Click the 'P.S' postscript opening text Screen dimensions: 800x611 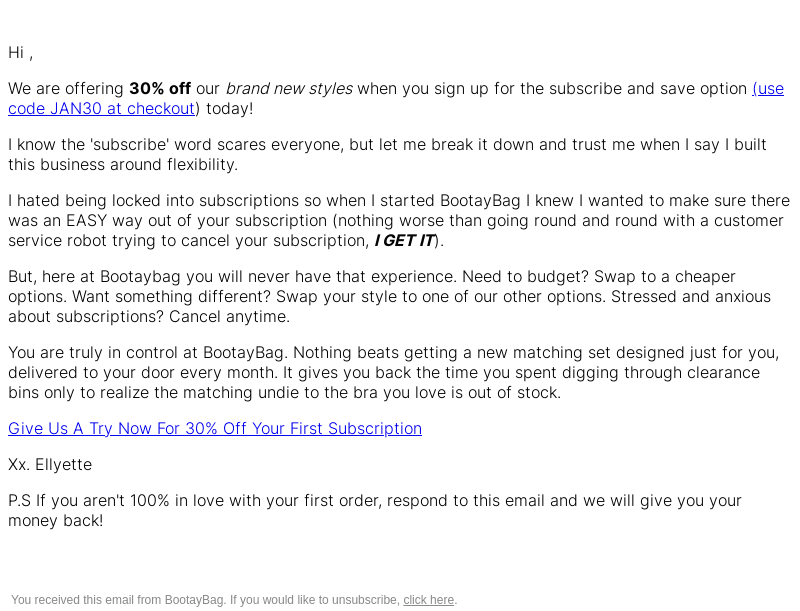(x=19, y=501)
